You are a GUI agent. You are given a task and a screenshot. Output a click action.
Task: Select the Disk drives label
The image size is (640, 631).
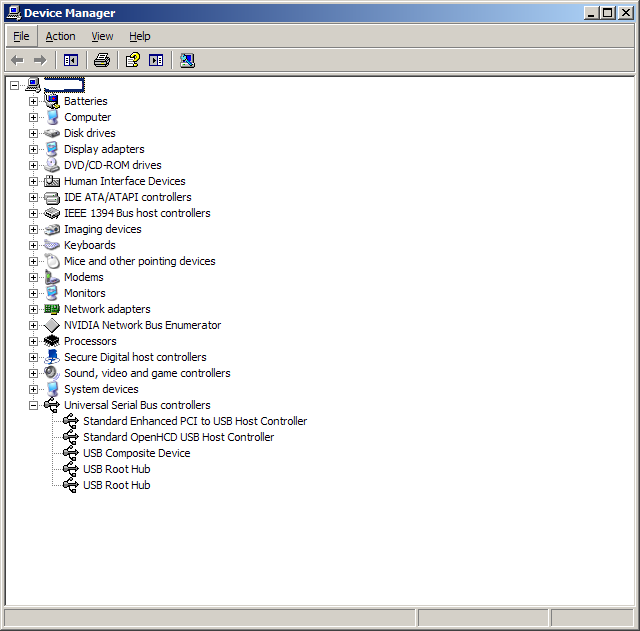click(x=90, y=133)
